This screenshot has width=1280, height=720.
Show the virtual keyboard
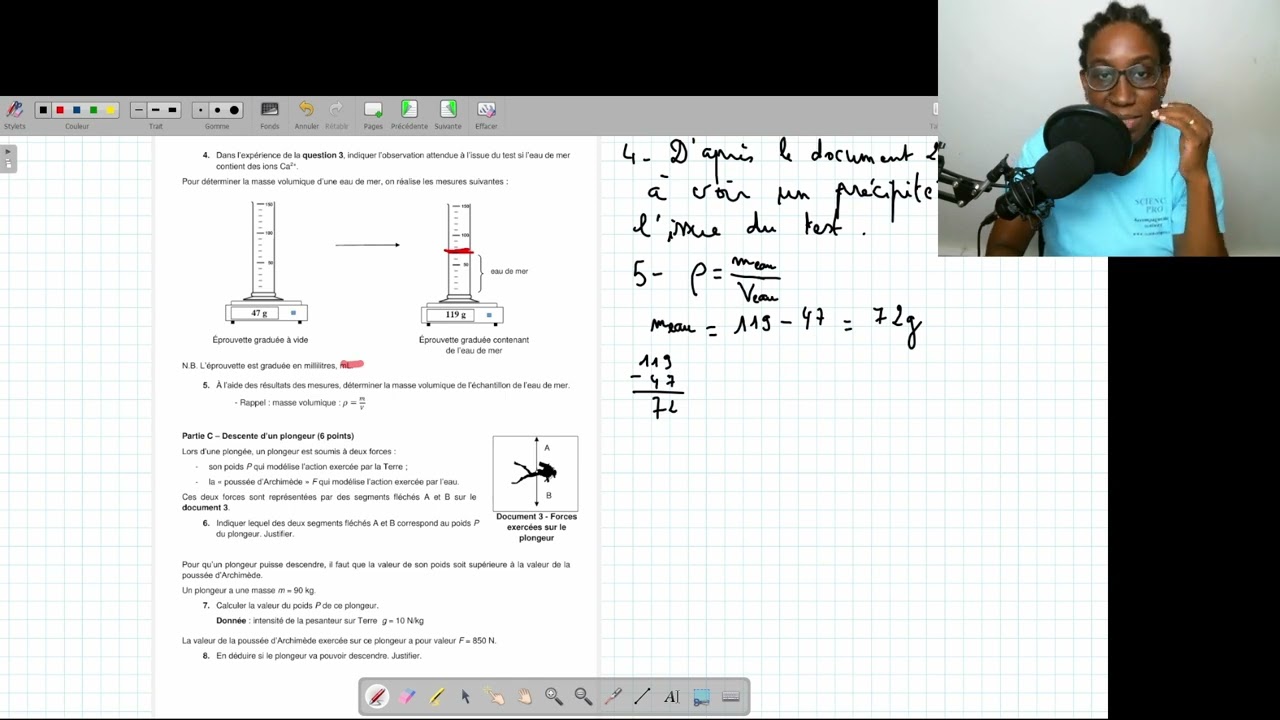pyautogui.click(x=731, y=697)
